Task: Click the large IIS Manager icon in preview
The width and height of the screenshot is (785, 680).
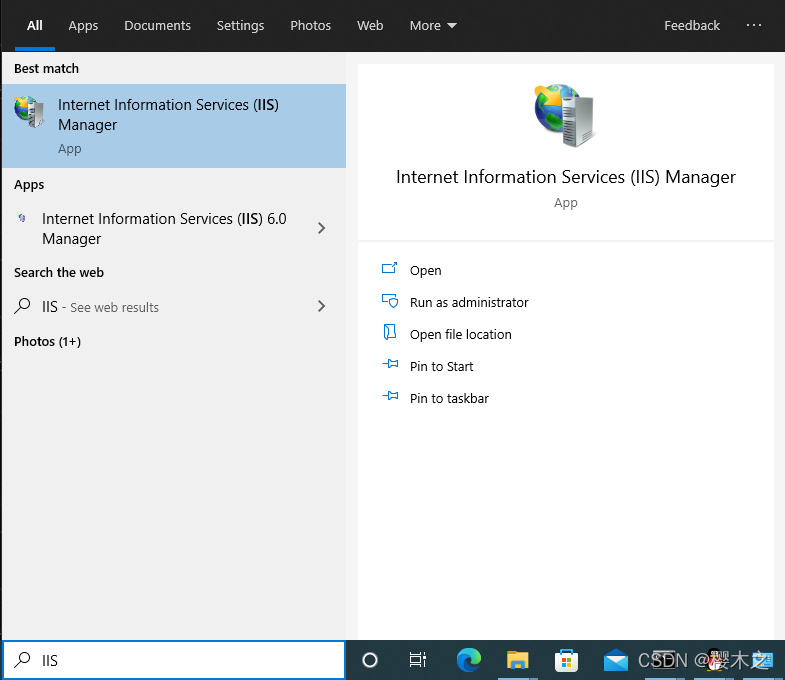Action: [565, 115]
